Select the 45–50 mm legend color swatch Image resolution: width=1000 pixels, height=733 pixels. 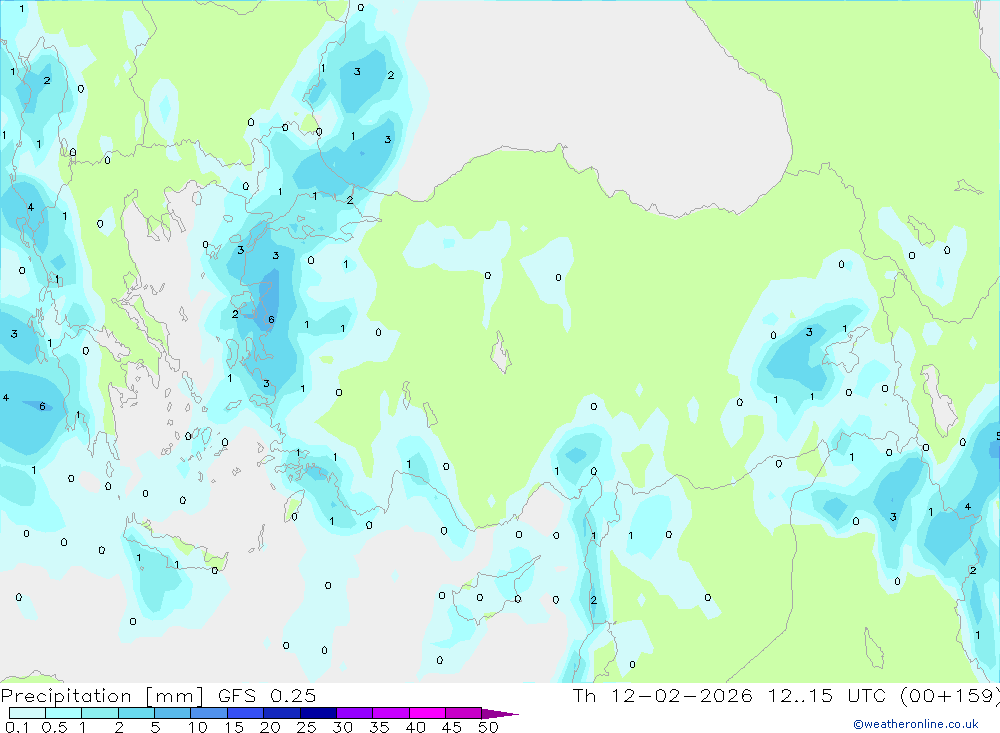click(x=464, y=713)
